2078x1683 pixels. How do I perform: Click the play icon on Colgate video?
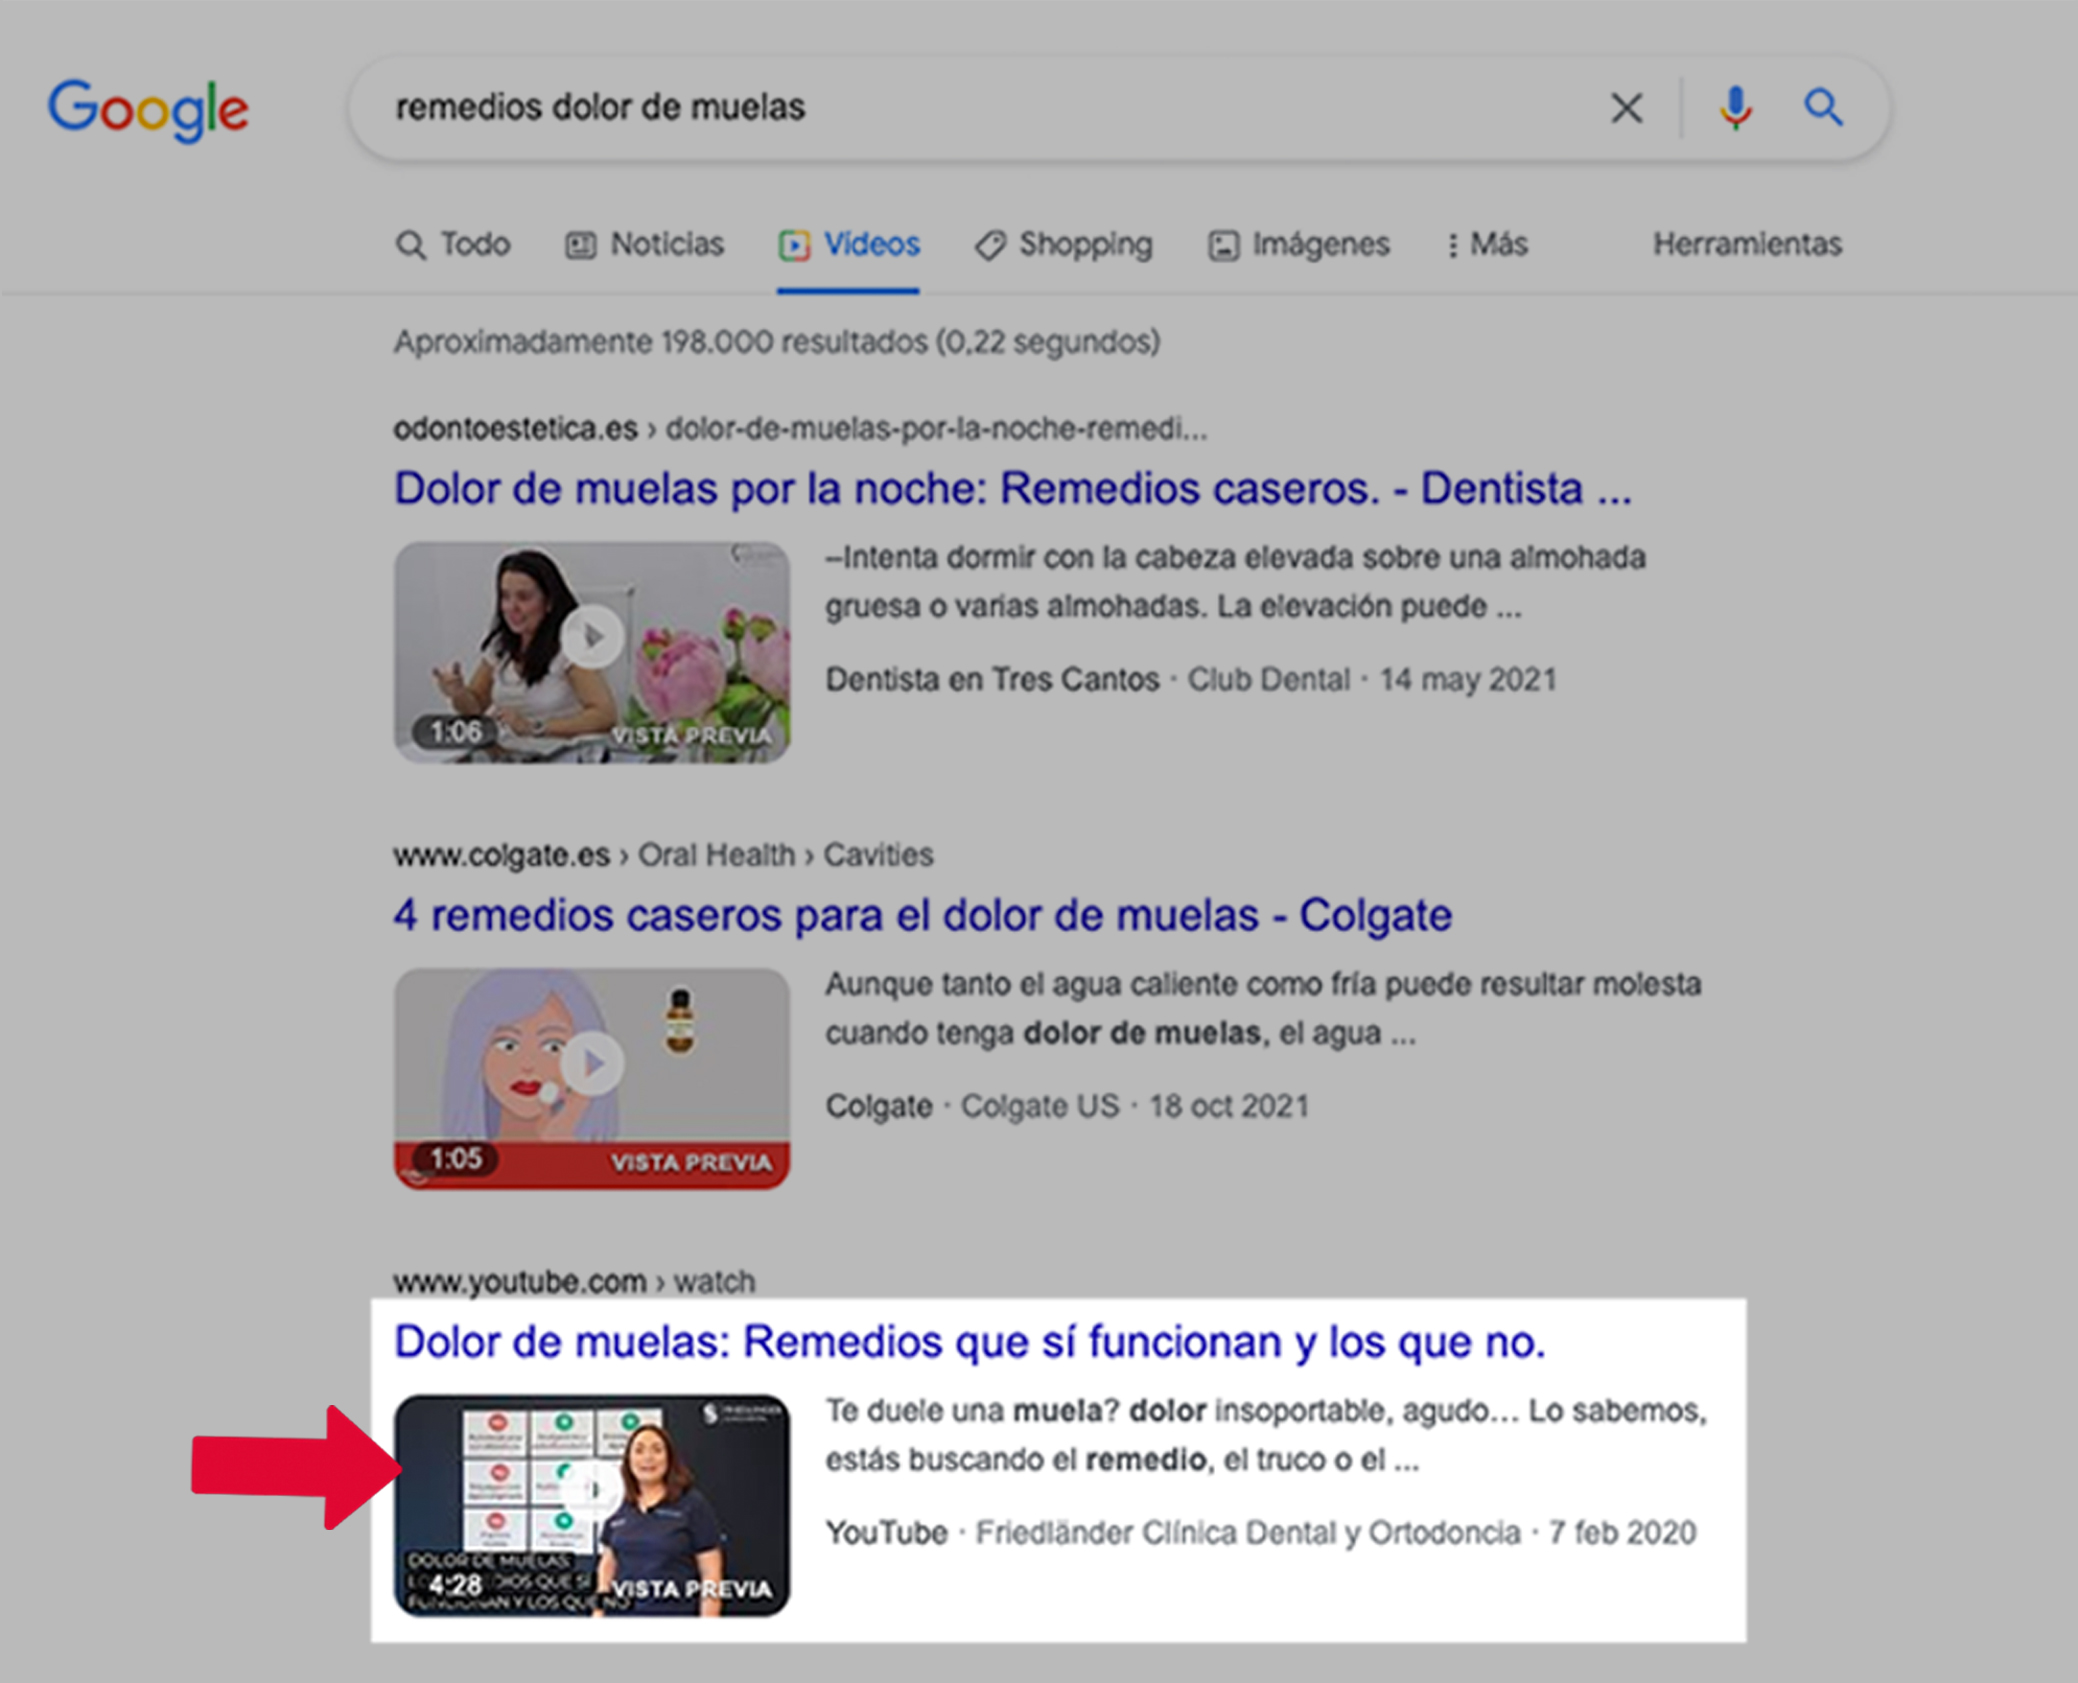click(x=592, y=1063)
